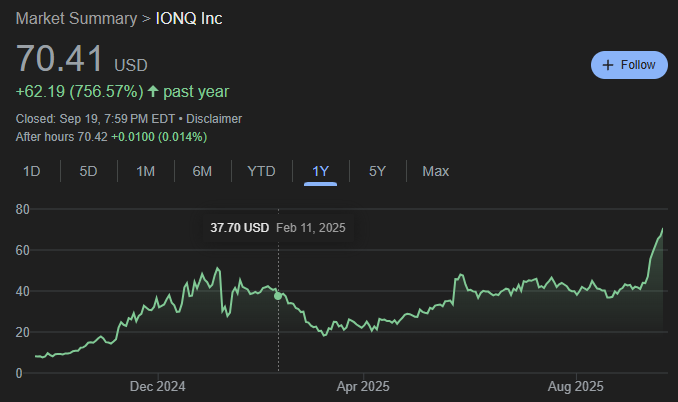This screenshot has width=678, height=402.
Task: Open the Market Summary breadcrumb link
Action: coord(76,19)
